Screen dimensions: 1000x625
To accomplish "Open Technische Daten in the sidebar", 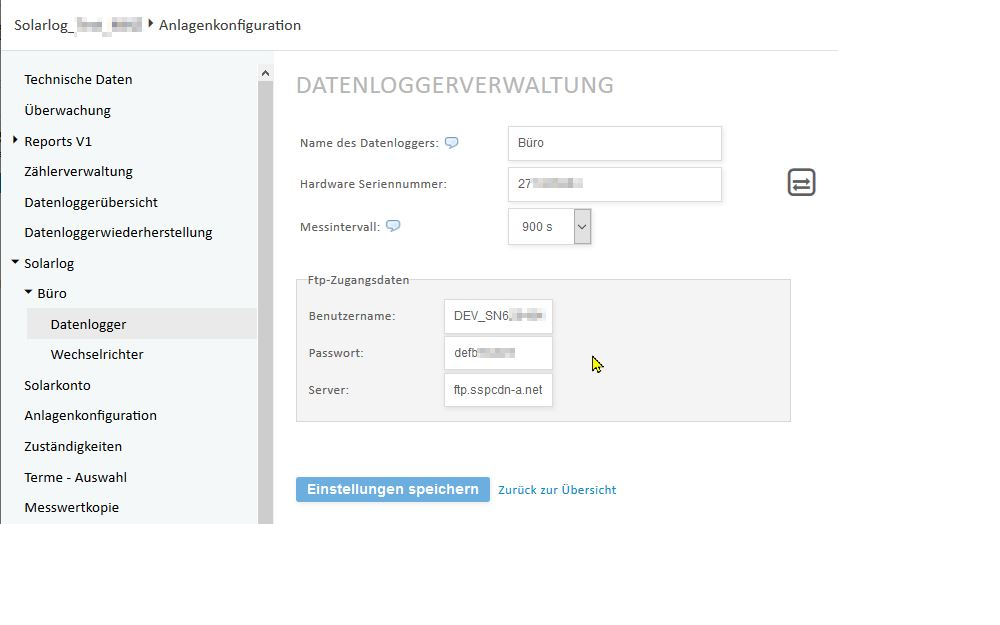I will point(78,80).
